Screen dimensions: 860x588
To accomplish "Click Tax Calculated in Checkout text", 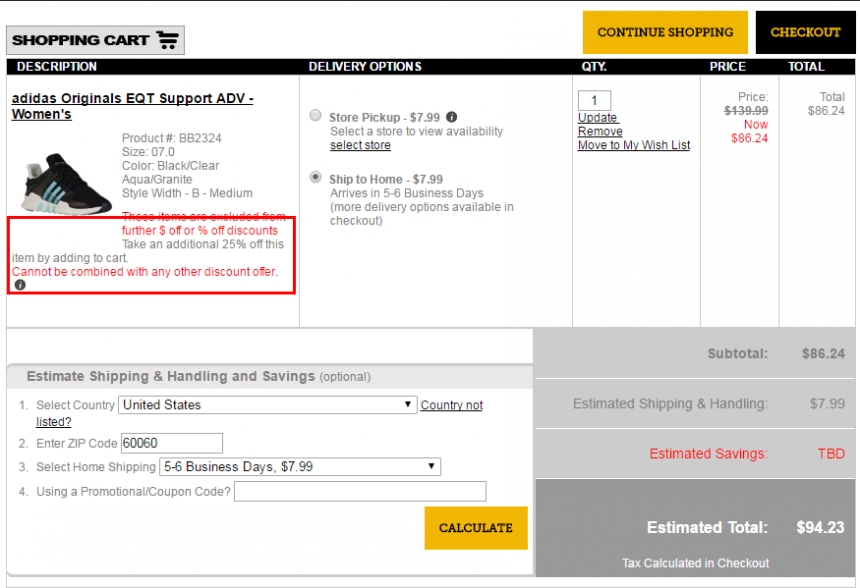I will tap(695, 563).
